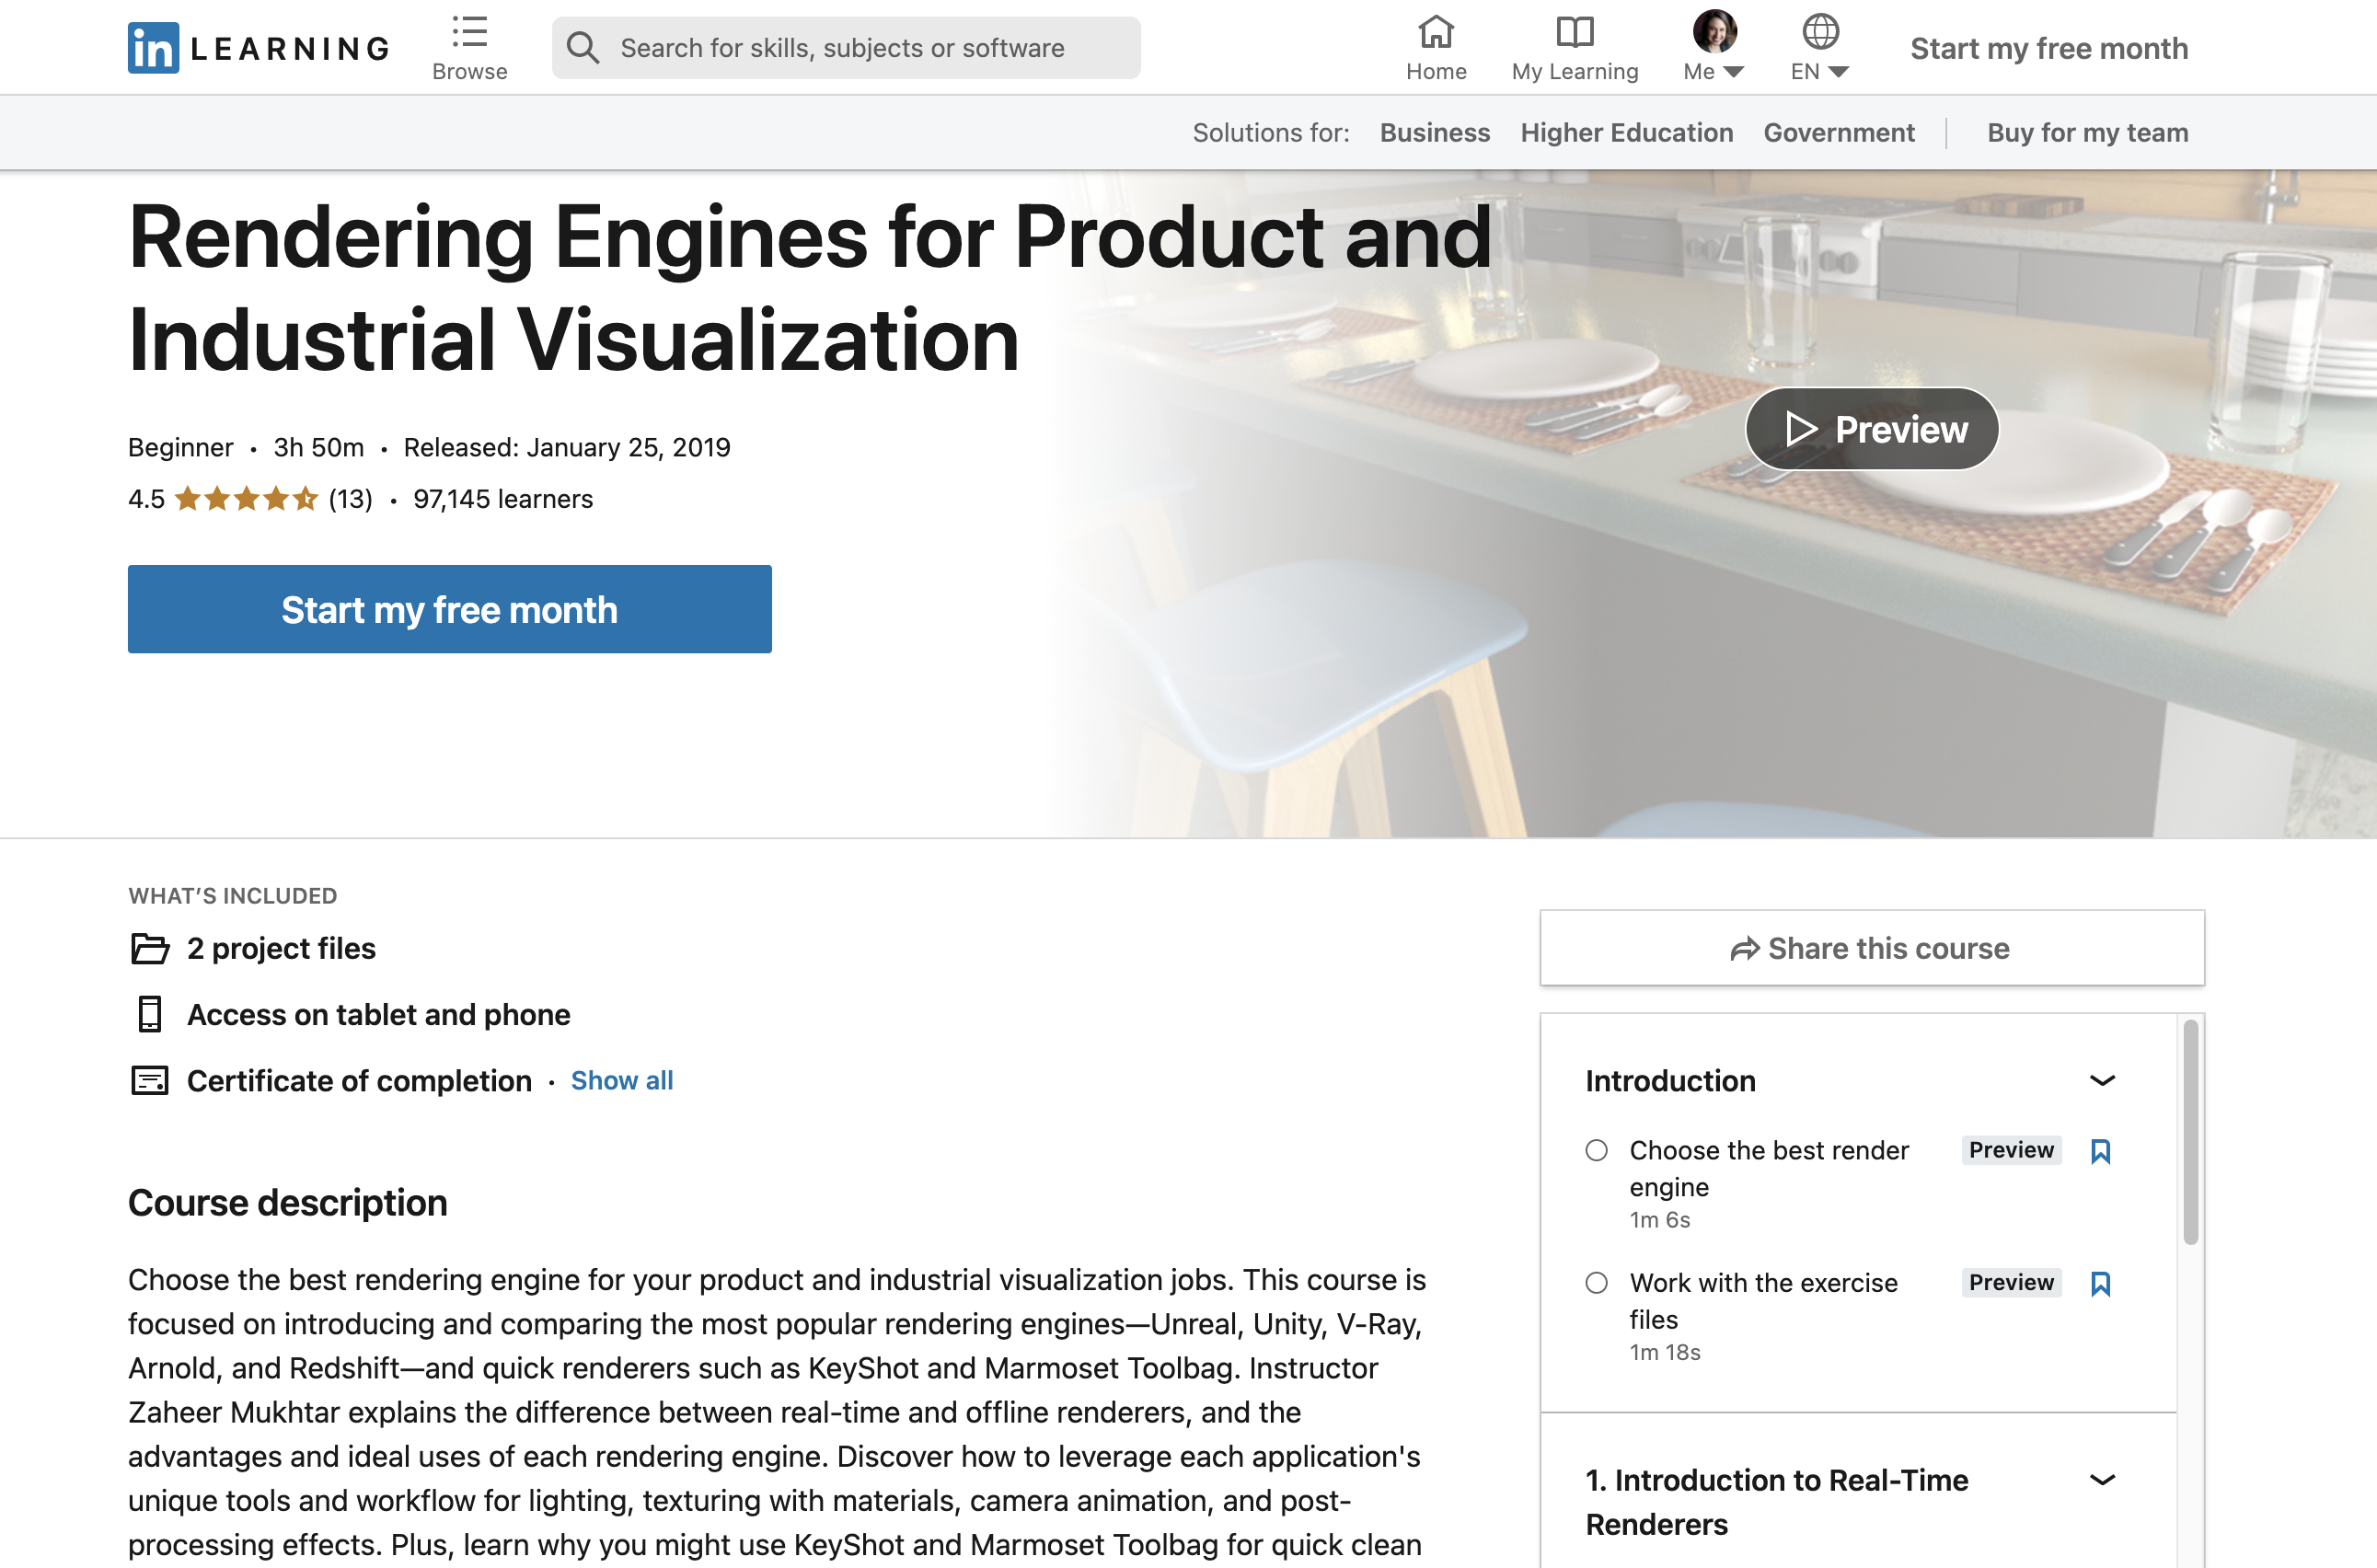Screen dimensions: 2377x1568
Task: Expand Introduction to Real-Time Renderers chevron
Action: (x=2102, y=1479)
